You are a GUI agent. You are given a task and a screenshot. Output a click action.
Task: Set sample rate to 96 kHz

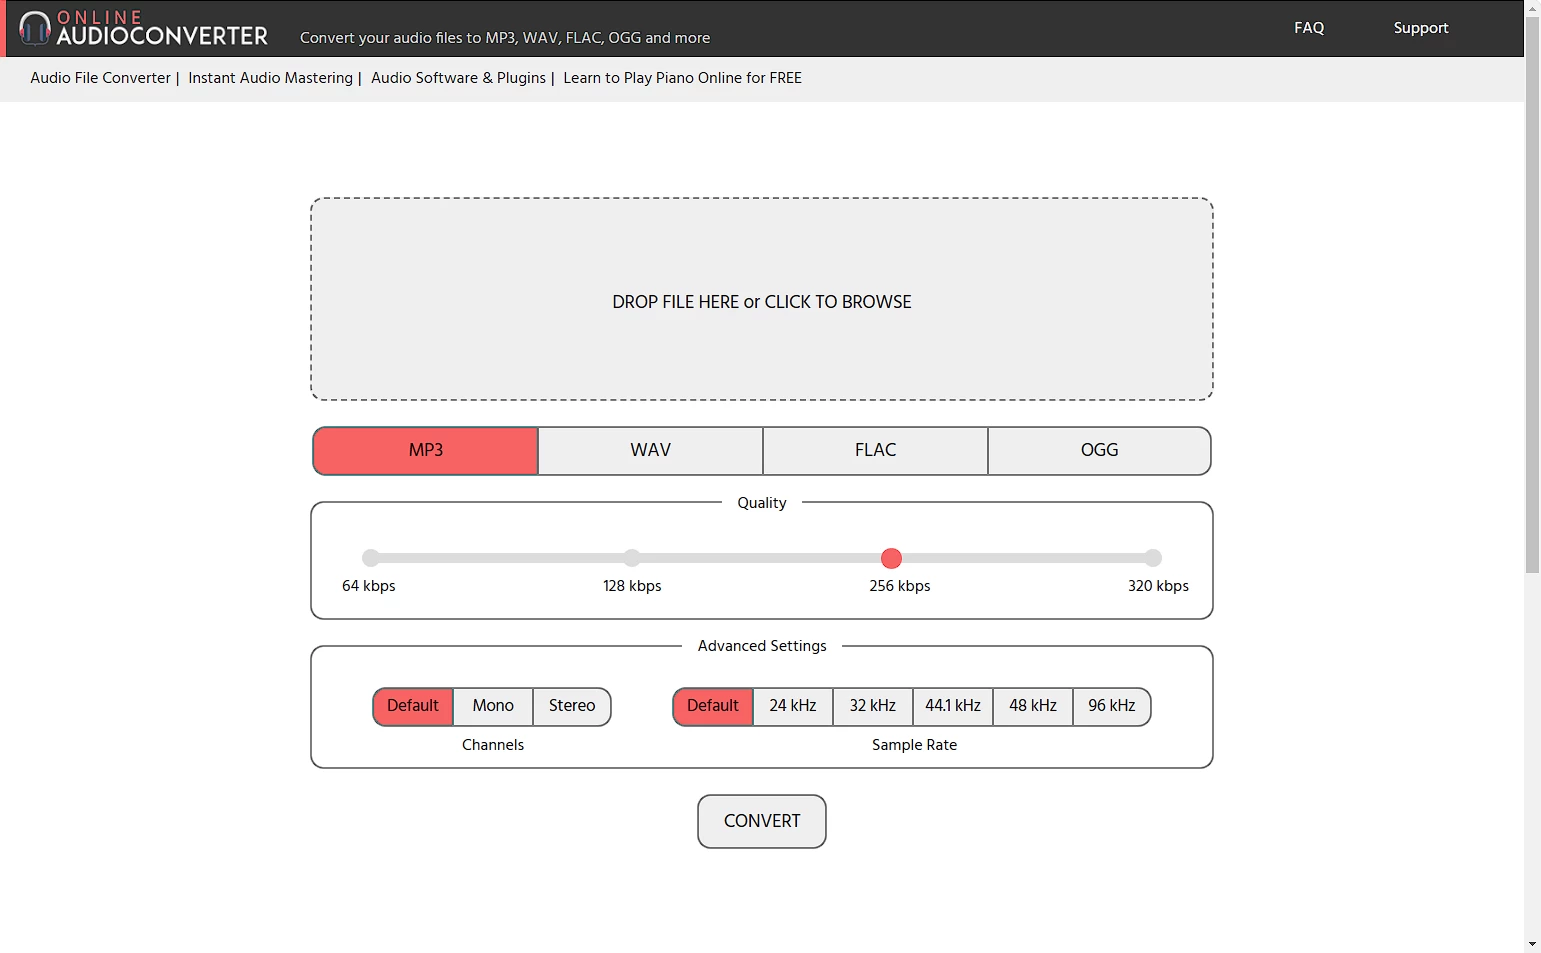[x=1112, y=706]
